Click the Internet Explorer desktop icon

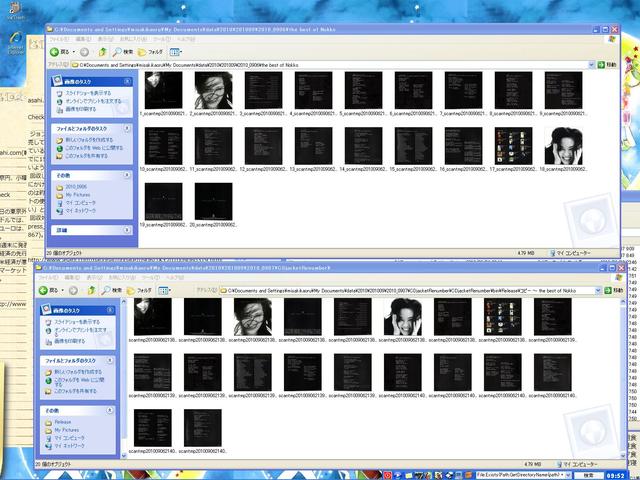coord(16,43)
